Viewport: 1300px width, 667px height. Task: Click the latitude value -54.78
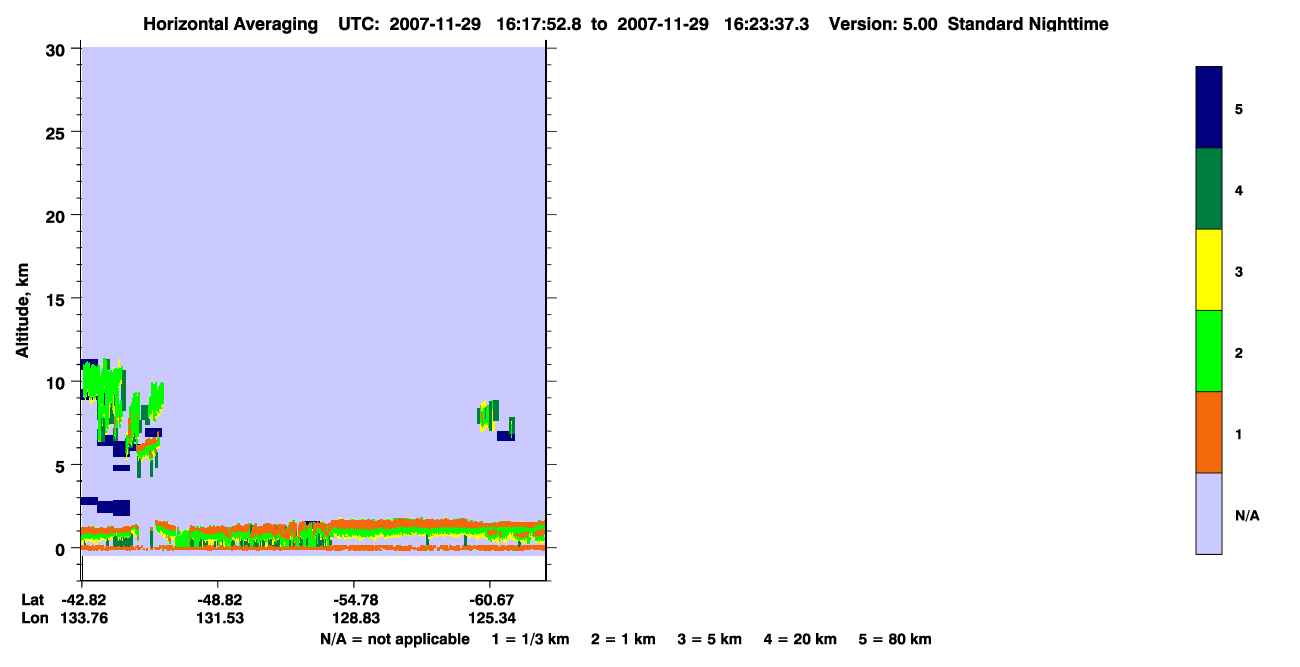click(357, 600)
